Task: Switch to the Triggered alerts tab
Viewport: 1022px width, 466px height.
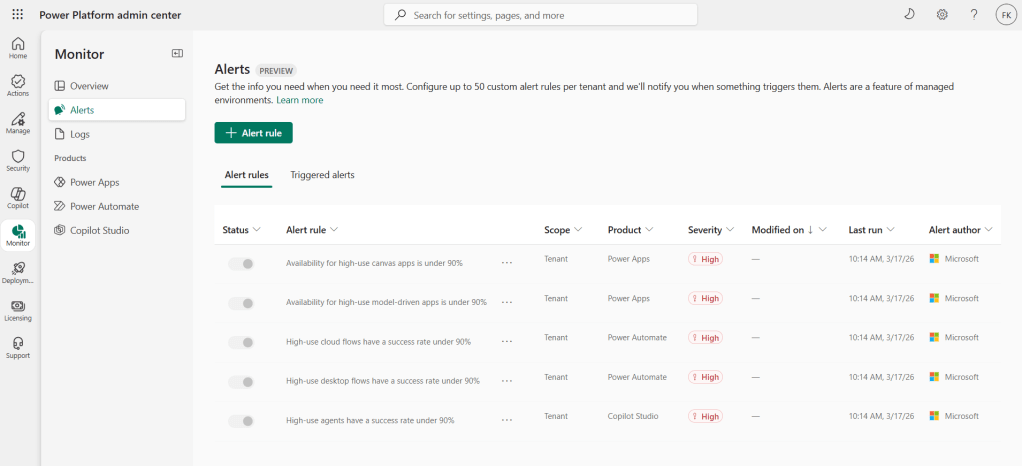Action: click(322, 175)
